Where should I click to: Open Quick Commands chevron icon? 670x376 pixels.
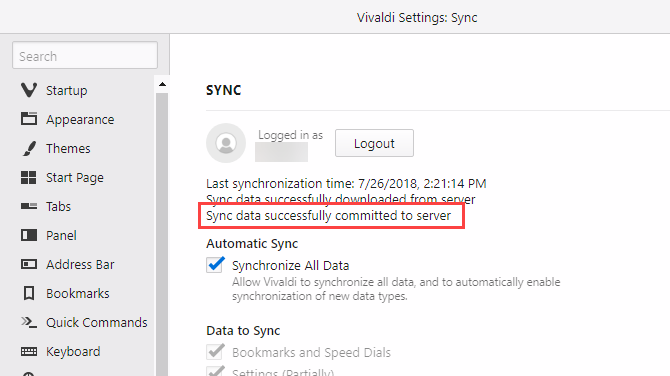[x=29, y=322]
